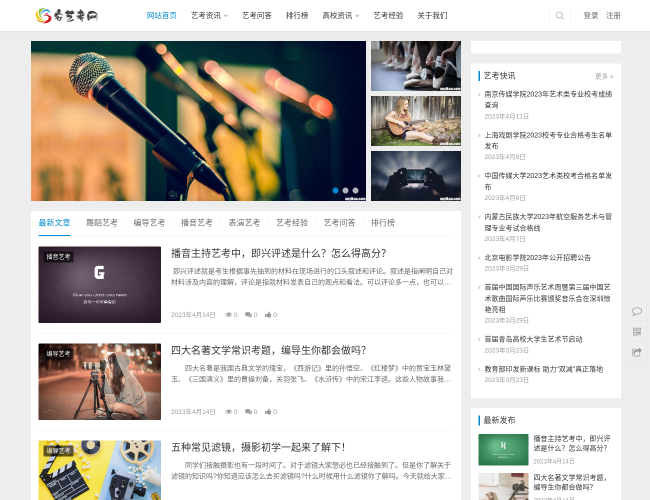This screenshot has height=500, width=650.
Task: Open article title 播音主持艺考中，即兴评述是什么
Action: point(279,253)
